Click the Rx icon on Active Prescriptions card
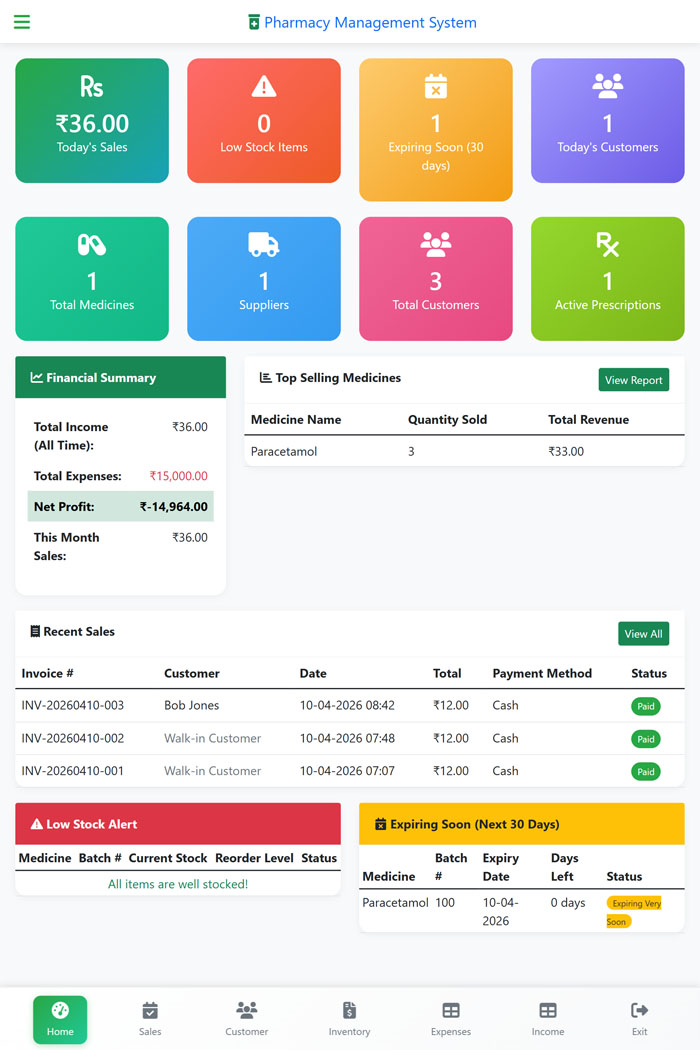Image resolution: width=700 pixels, height=1050 pixels. tap(608, 244)
